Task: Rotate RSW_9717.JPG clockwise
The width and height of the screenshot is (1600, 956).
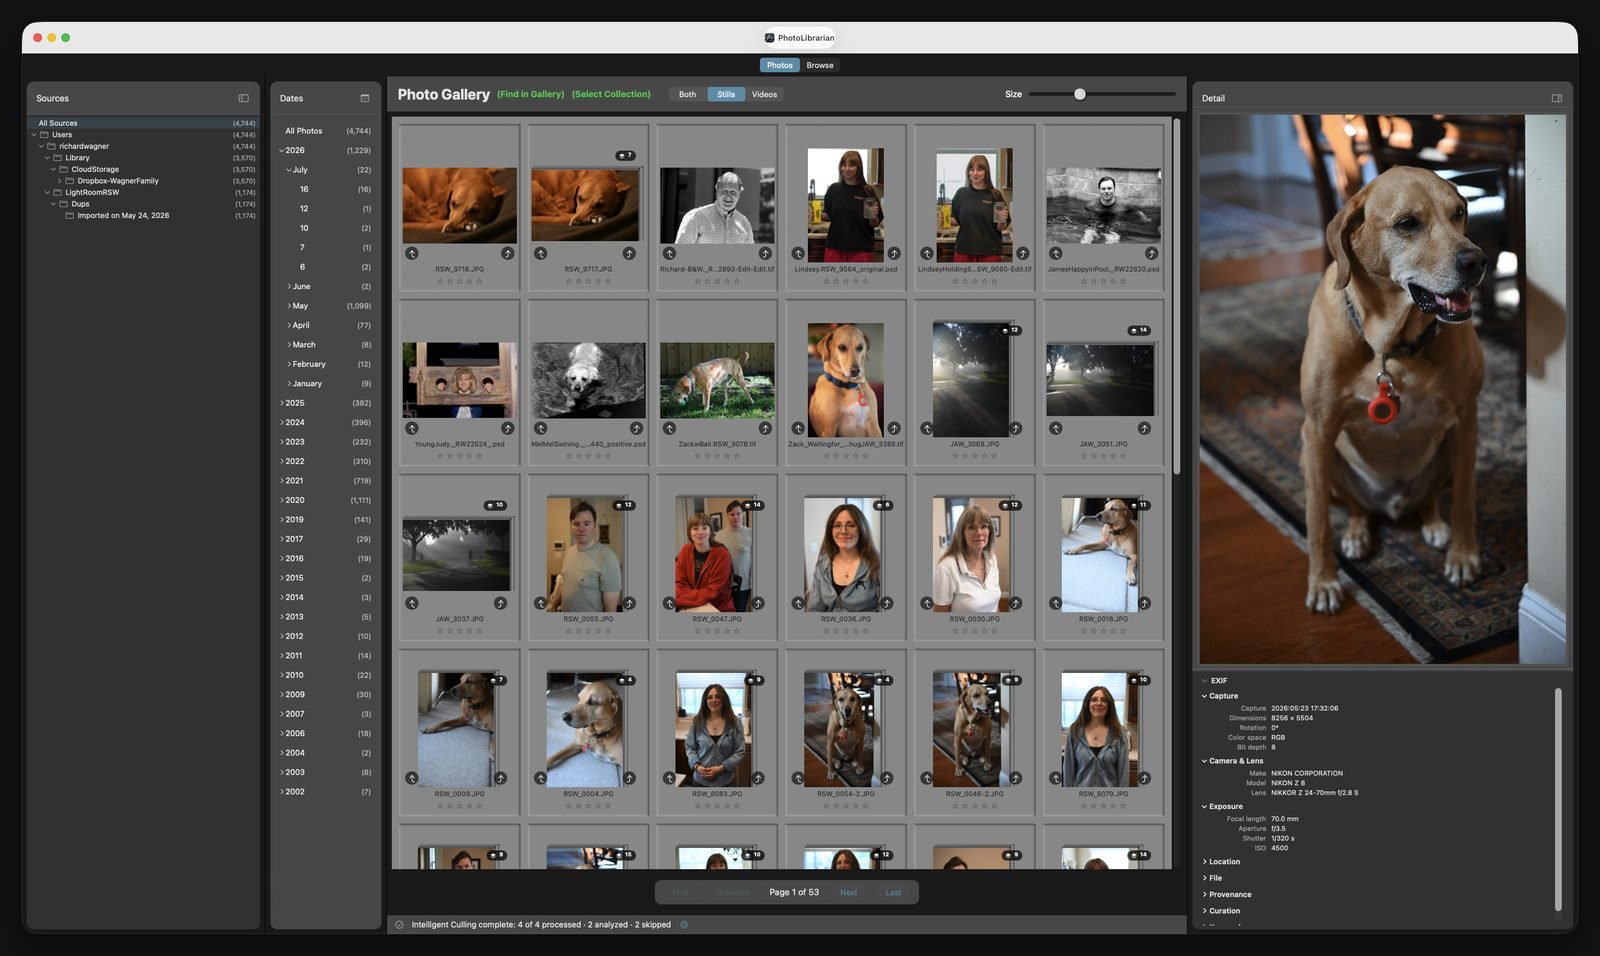Action: pyautogui.click(x=629, y=253)
